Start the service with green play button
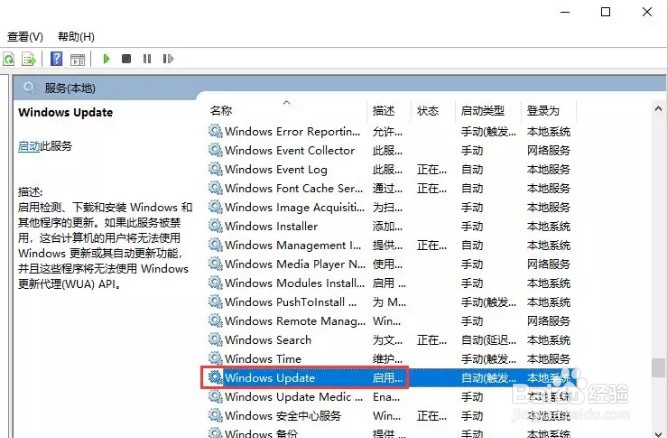 [107, 58]
